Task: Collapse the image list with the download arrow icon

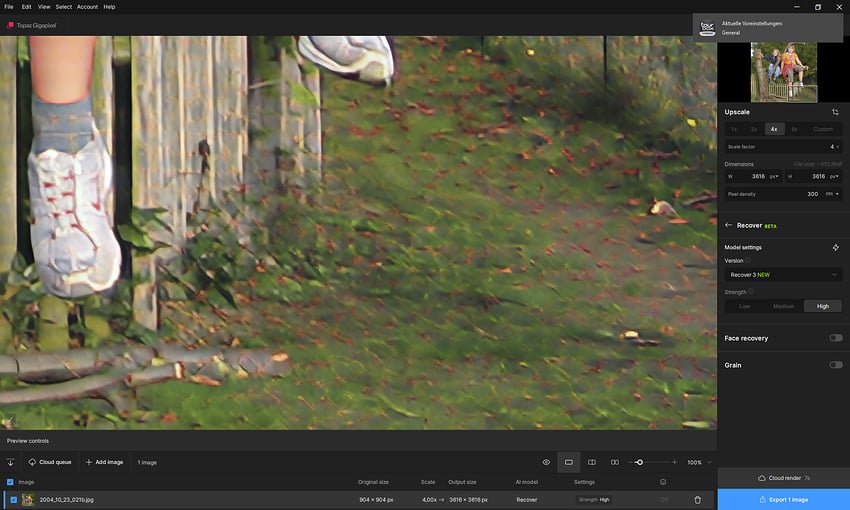Action: click(x=10, y=462)
